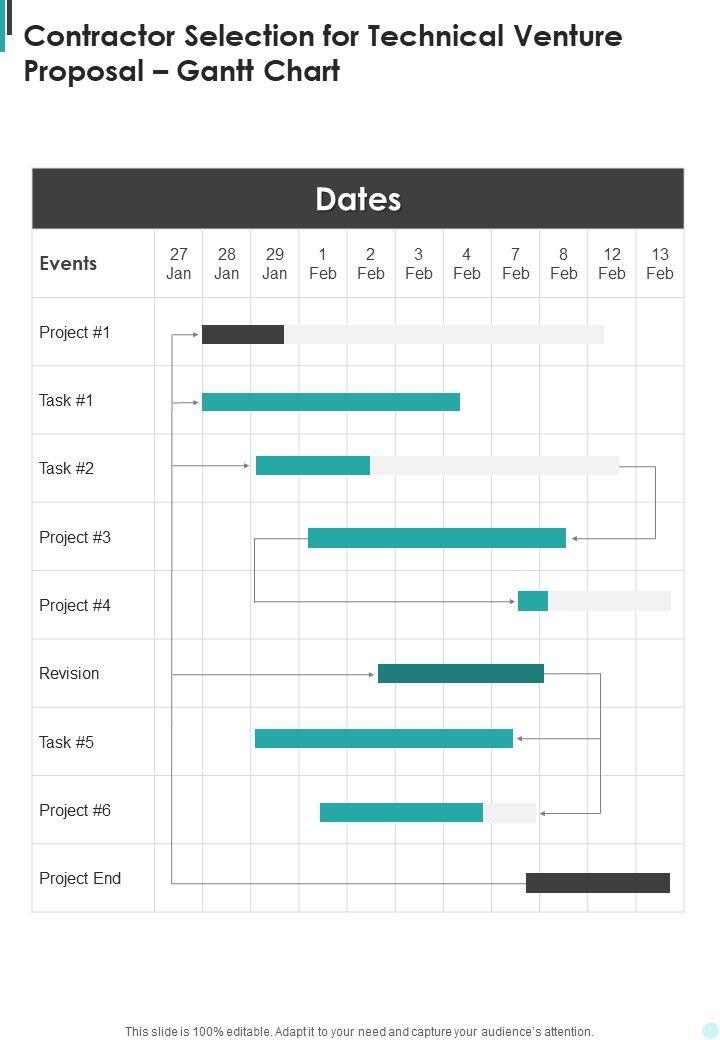Select the 7 Feb date header
This screenshot has height=1040, width=720.
click(x=516, y=264)
